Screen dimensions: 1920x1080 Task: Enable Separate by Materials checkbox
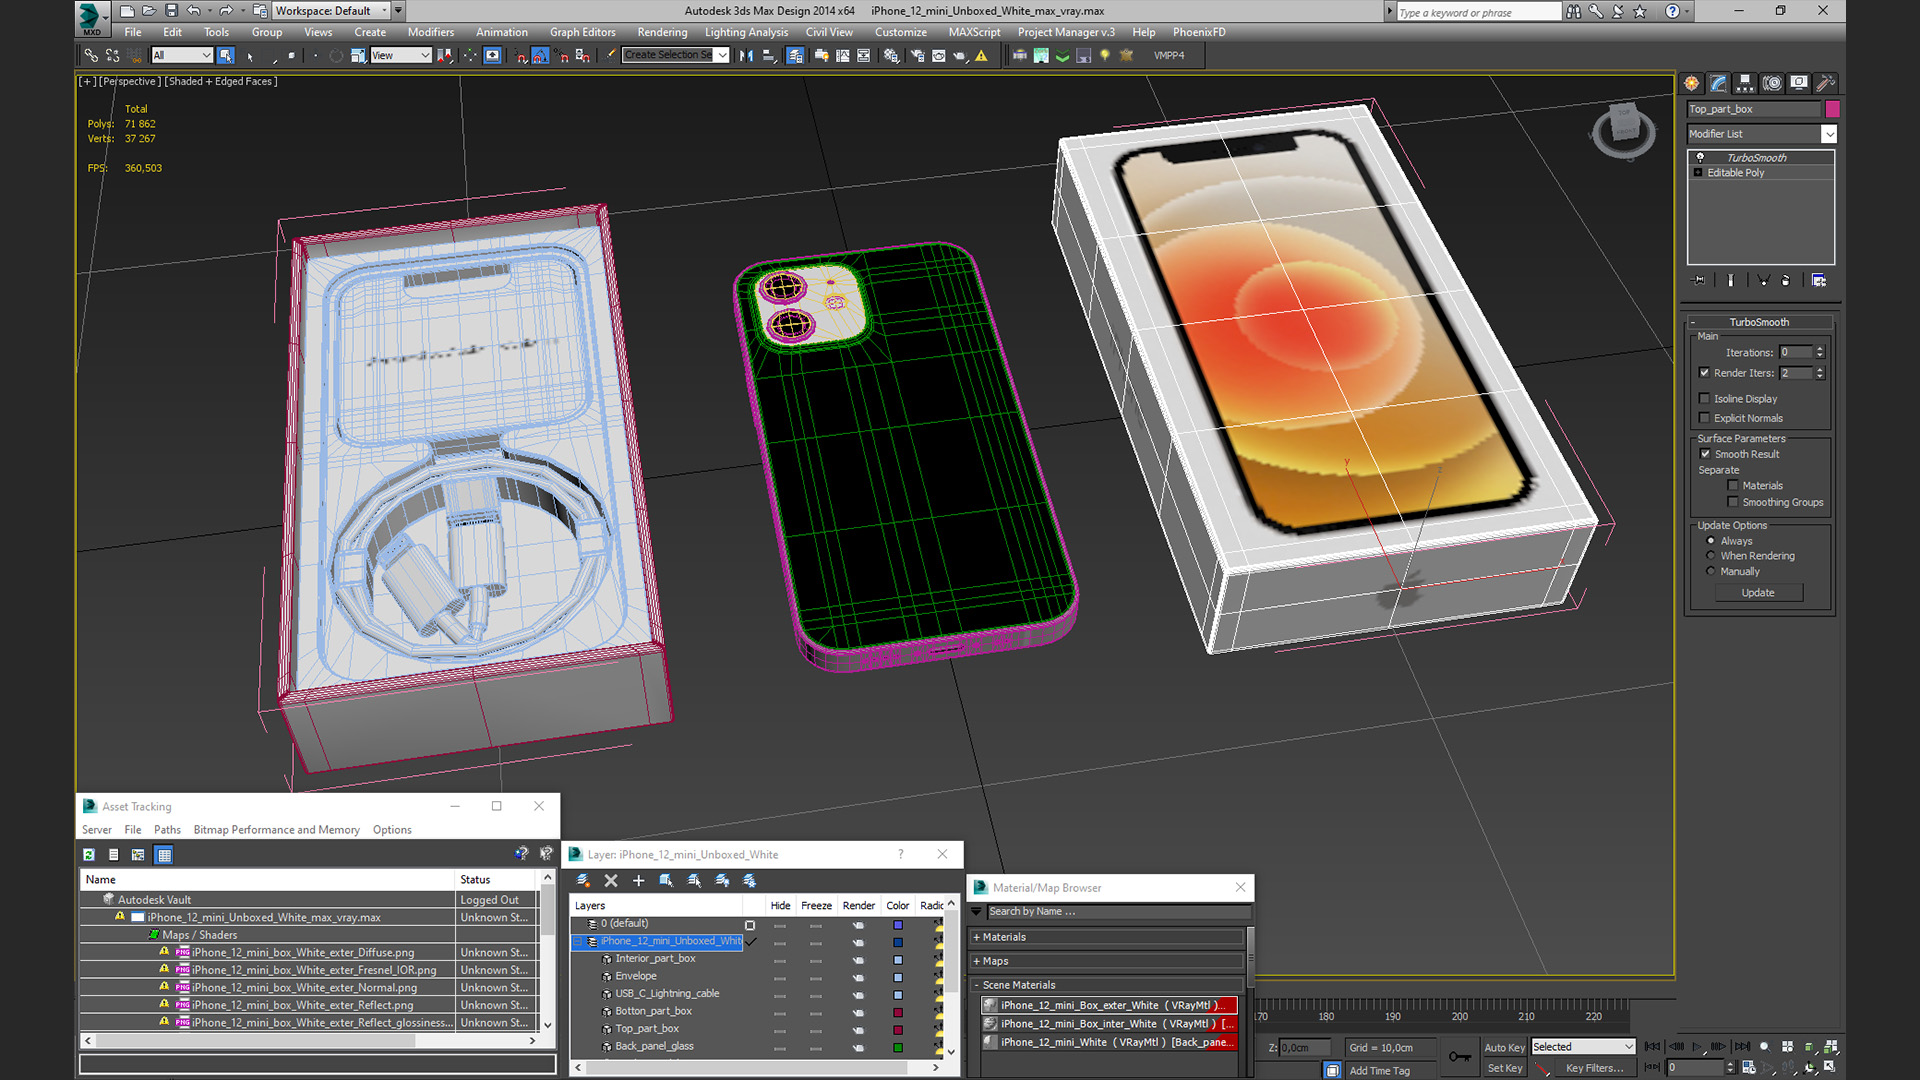[x=1733, y=486]
